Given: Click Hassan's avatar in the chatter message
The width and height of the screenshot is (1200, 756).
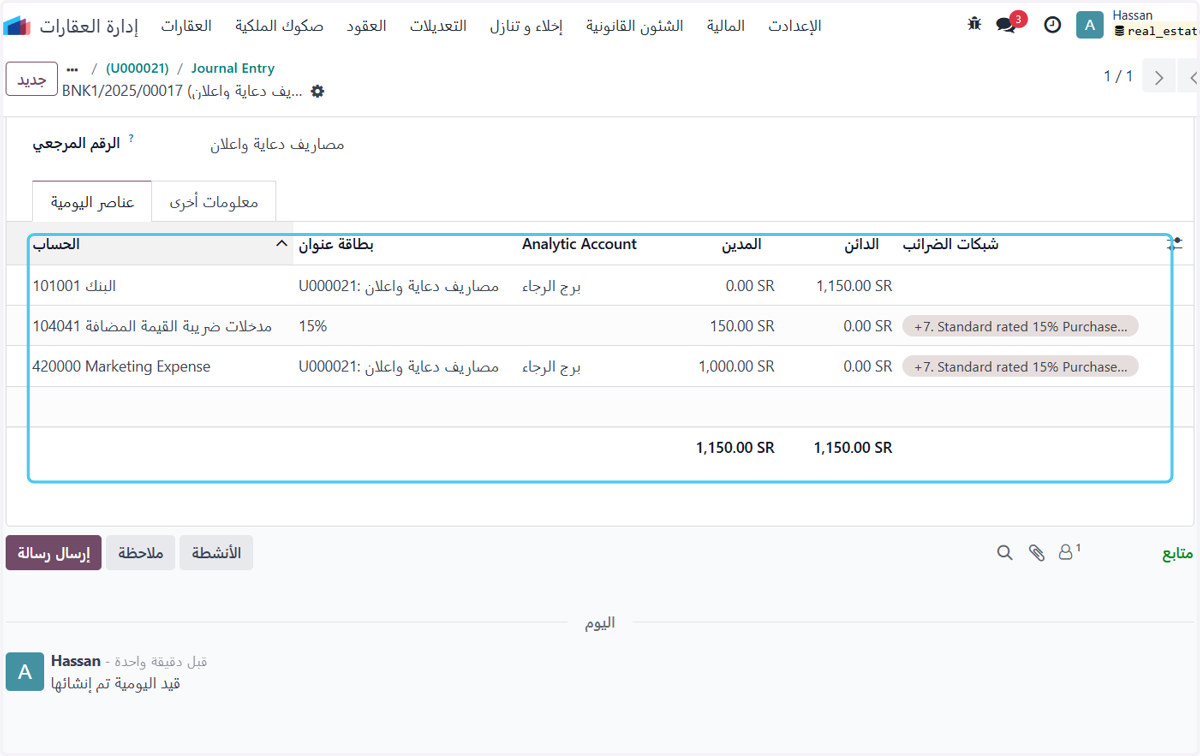Looking at the screenshot, I should 25,672.
